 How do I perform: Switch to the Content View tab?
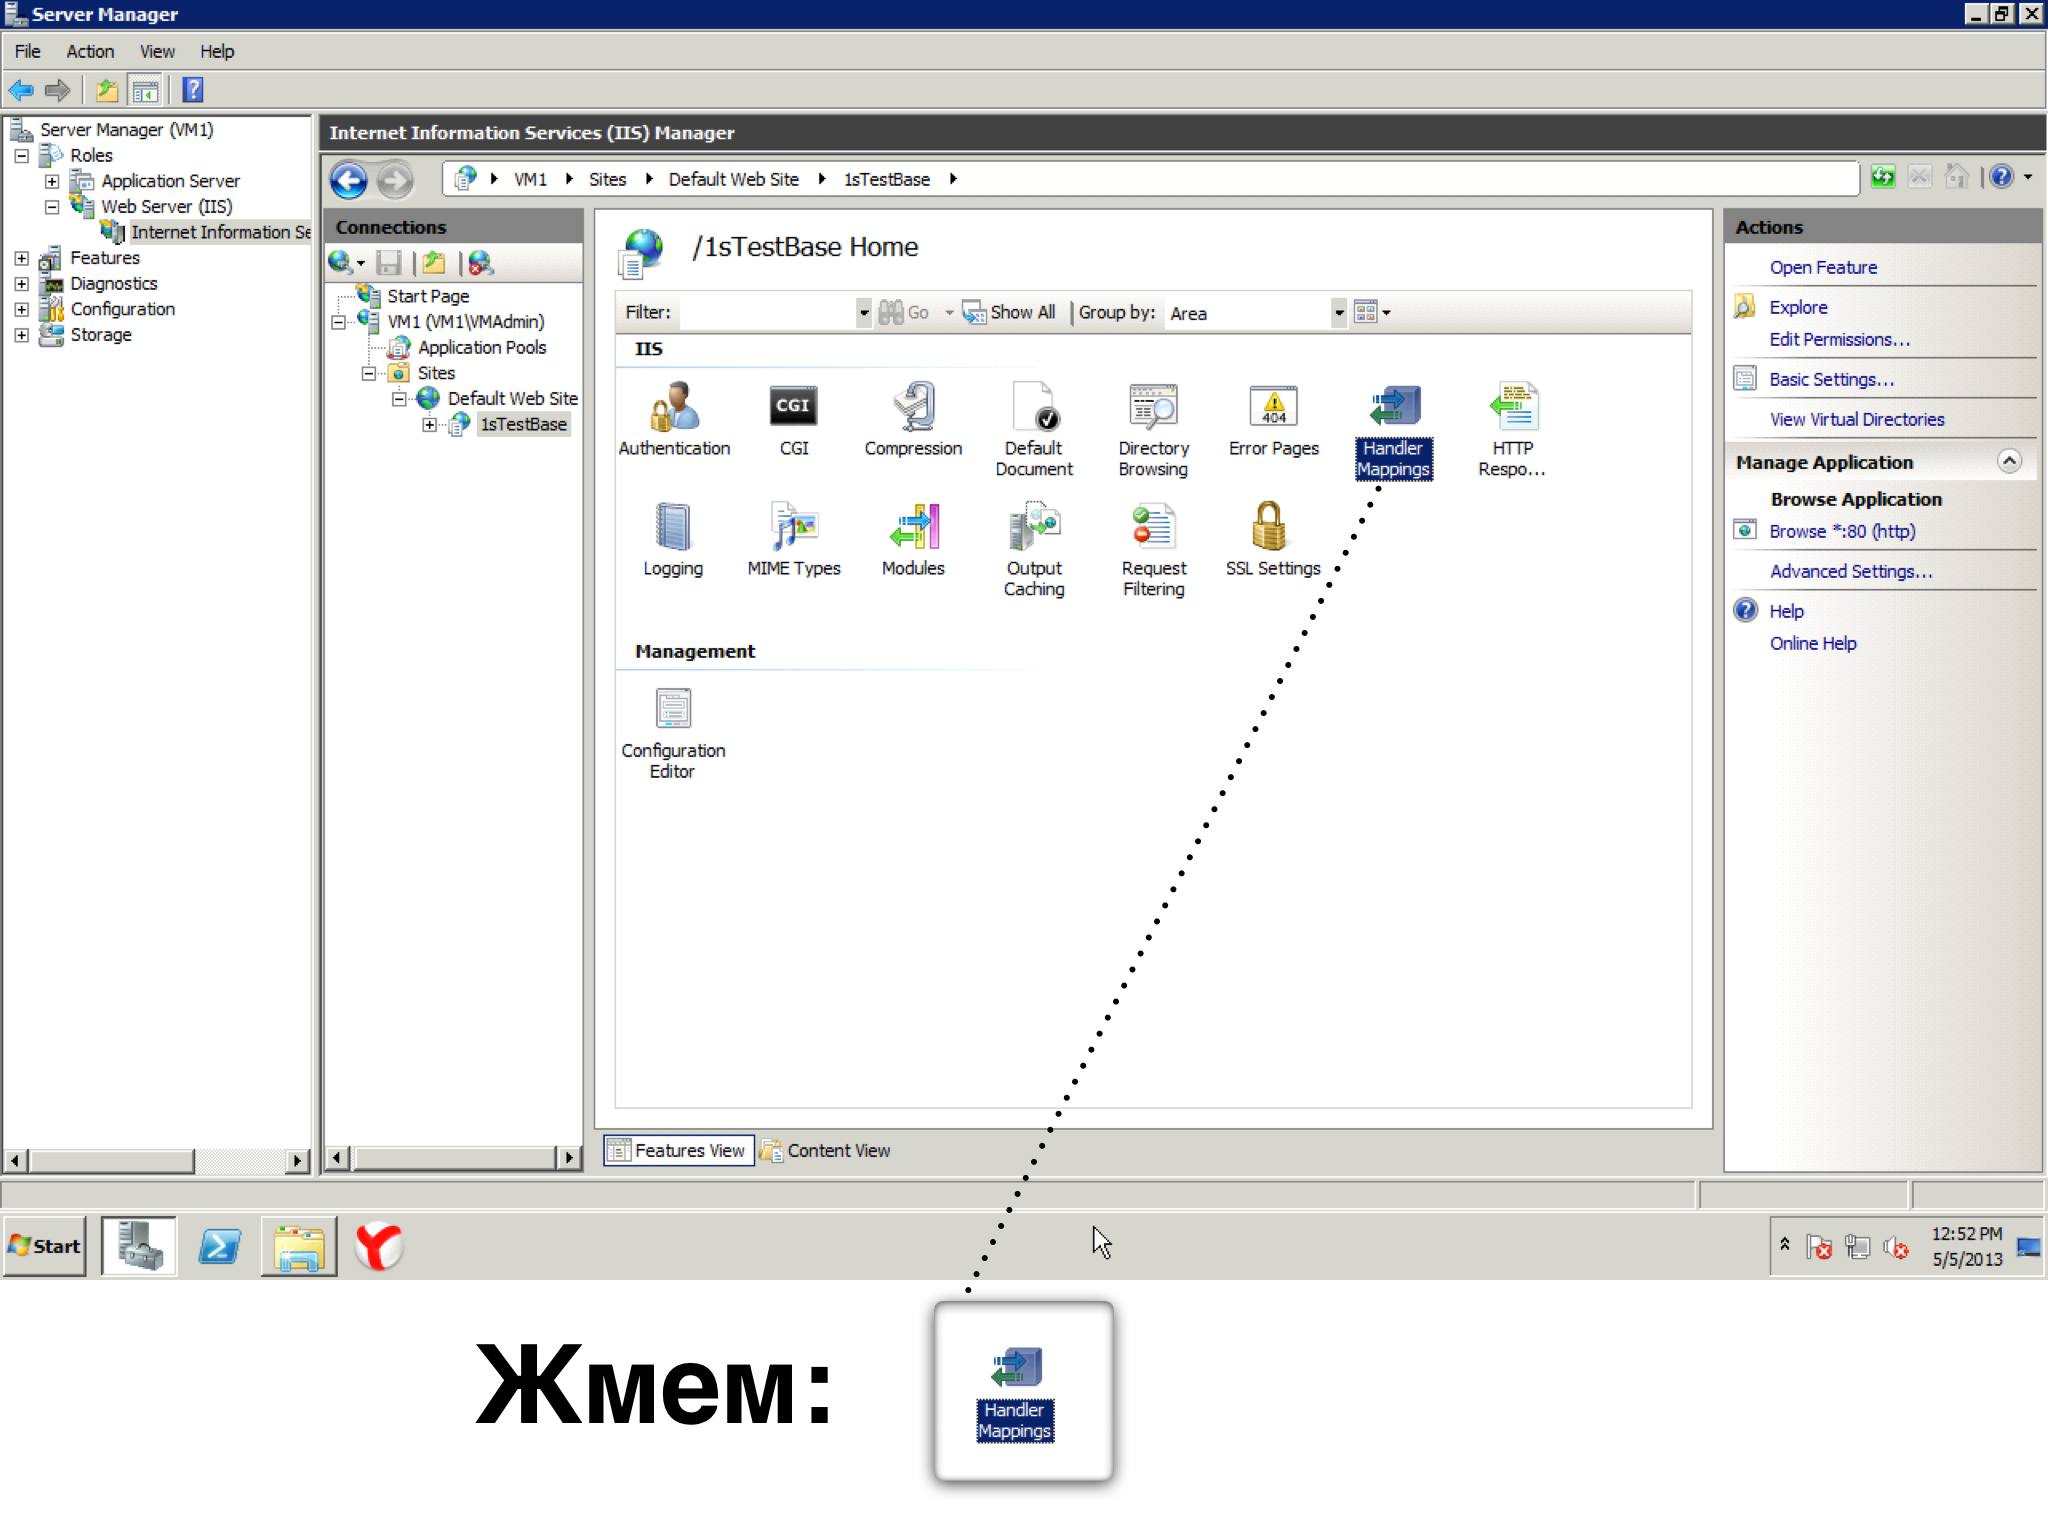tap(826, 1150)
